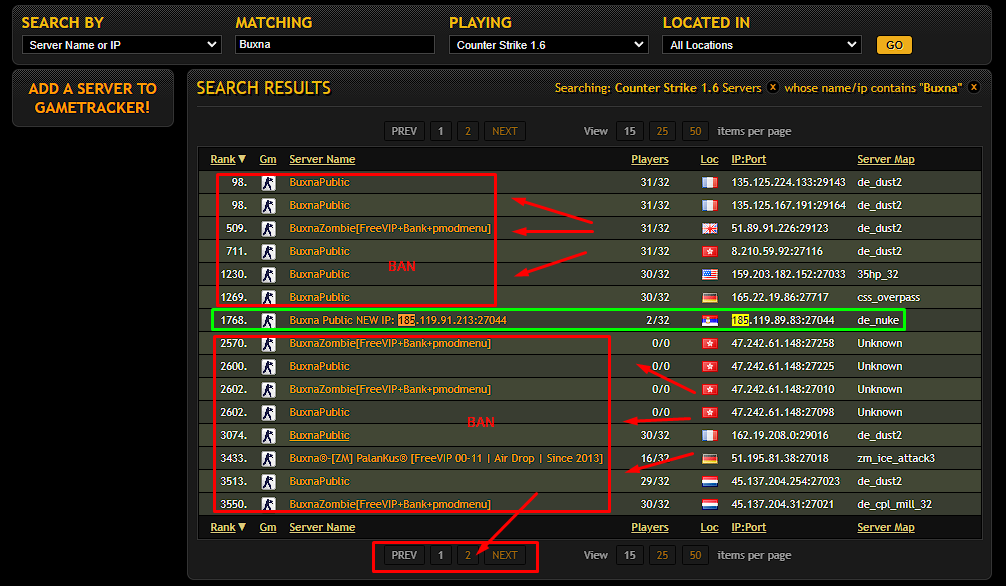This screenshot has width=1006, height=586.
Task: Click game icon in rank 2600 row
Action: [268, 366]
